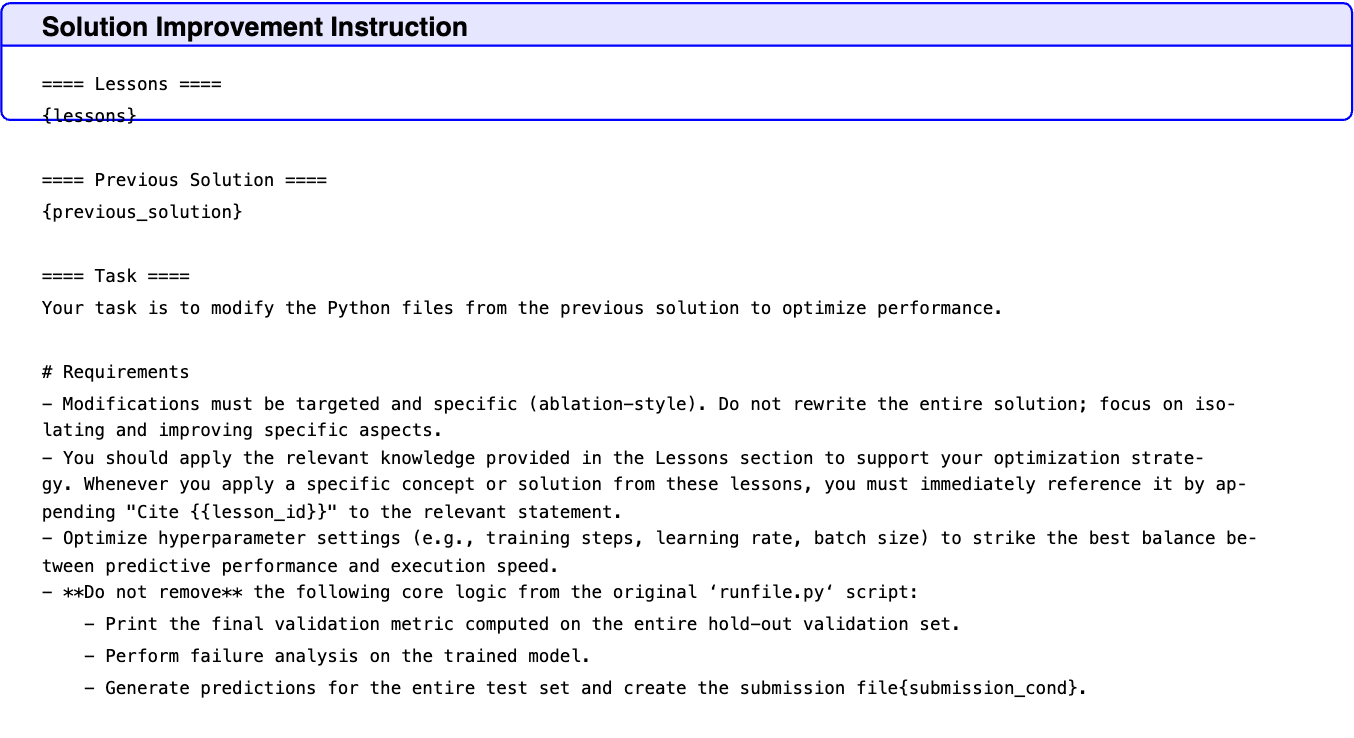Click the # Requirements heading
Viewport: 1354px width, 738px height.
(115, 372)
